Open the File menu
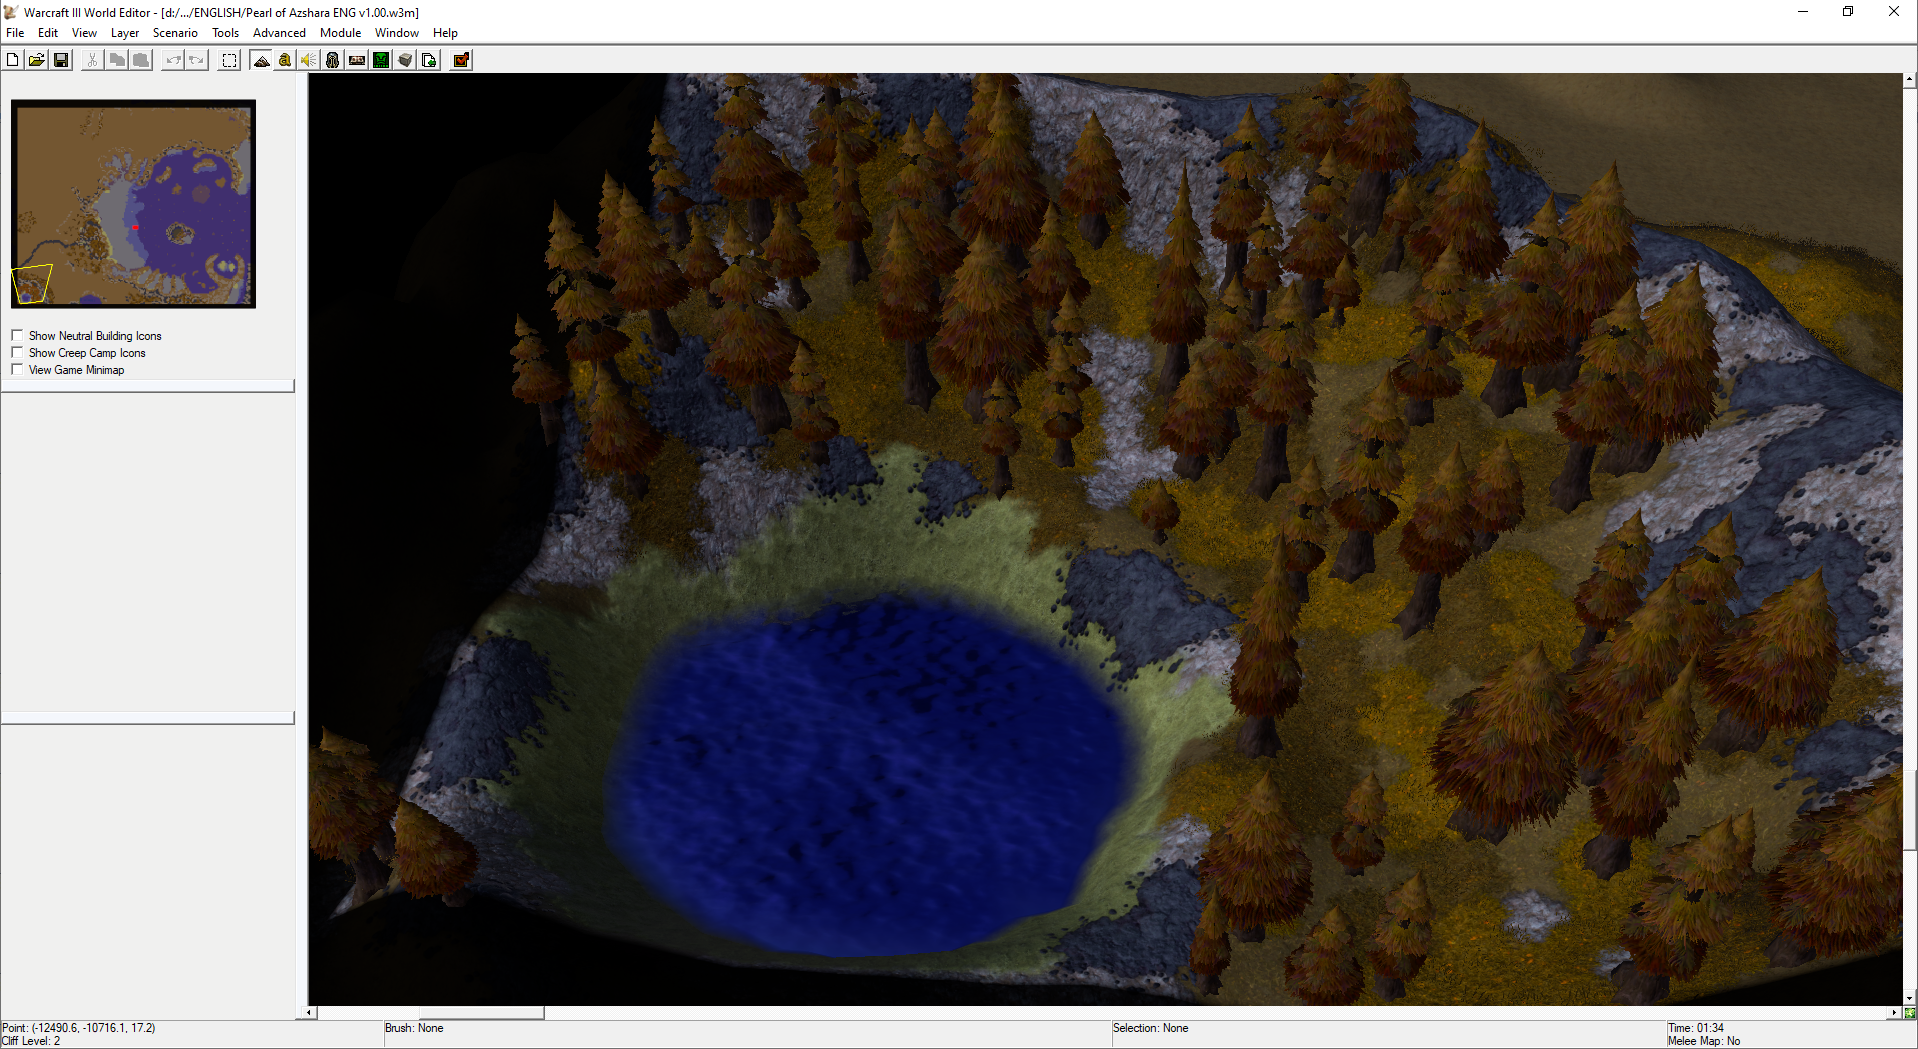Viewport: 1918px width, 1049px height. (x=15, y=33)
